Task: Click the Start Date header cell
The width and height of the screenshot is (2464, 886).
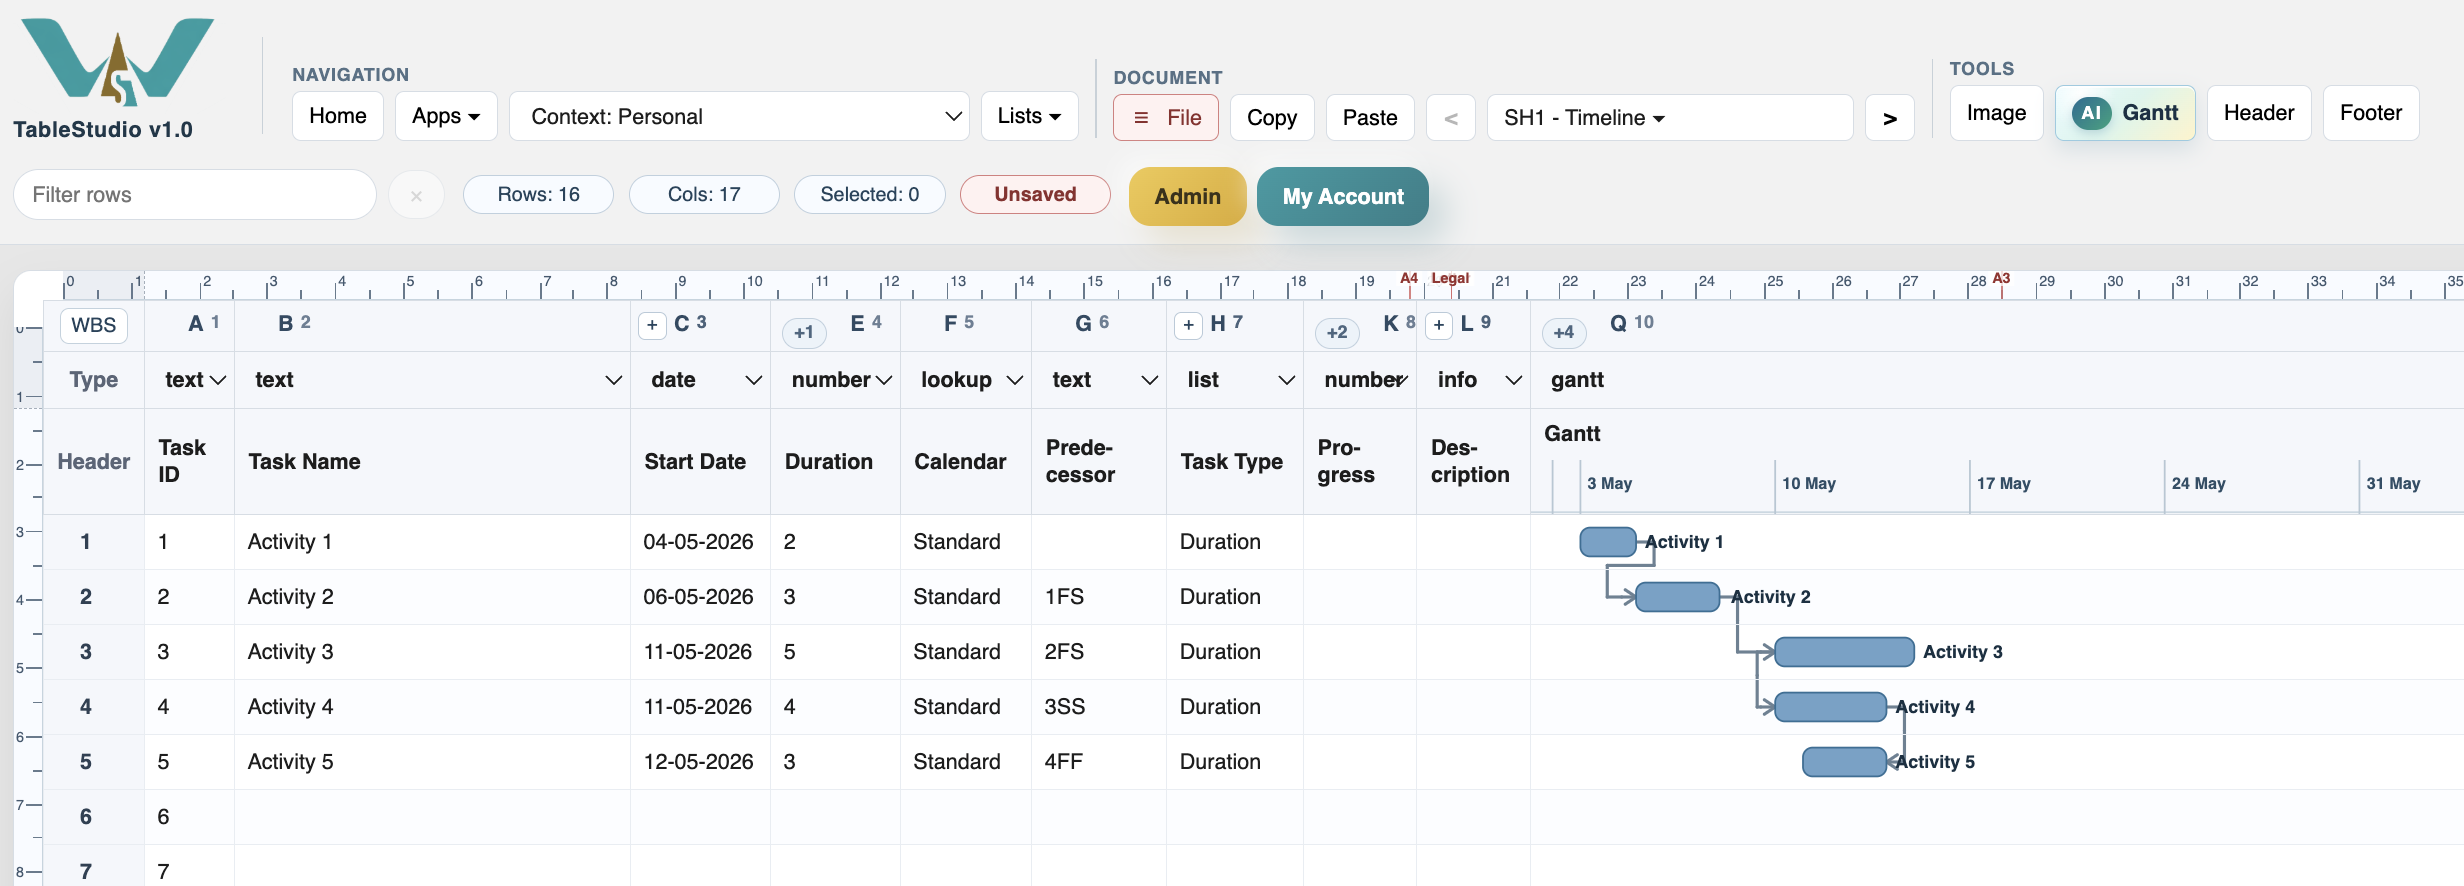Action: (x=700, y=461)
